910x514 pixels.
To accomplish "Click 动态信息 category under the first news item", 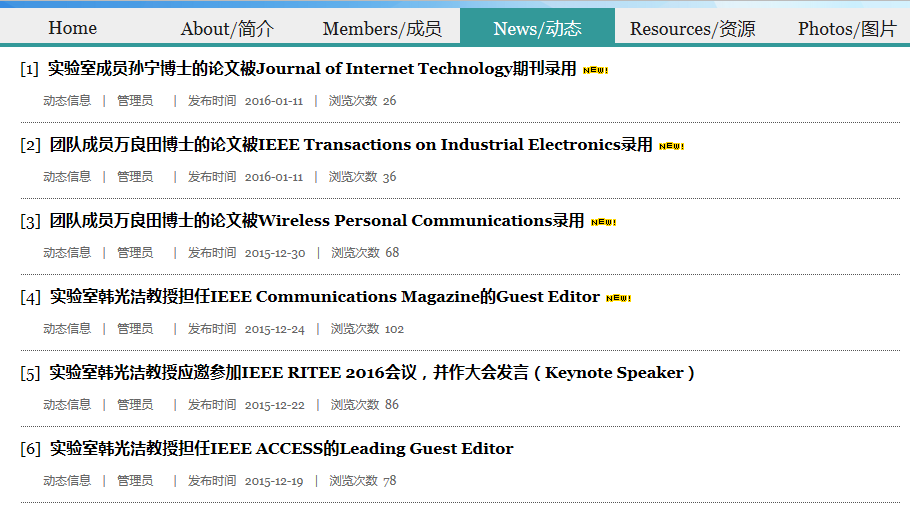I will click(67, 101).
